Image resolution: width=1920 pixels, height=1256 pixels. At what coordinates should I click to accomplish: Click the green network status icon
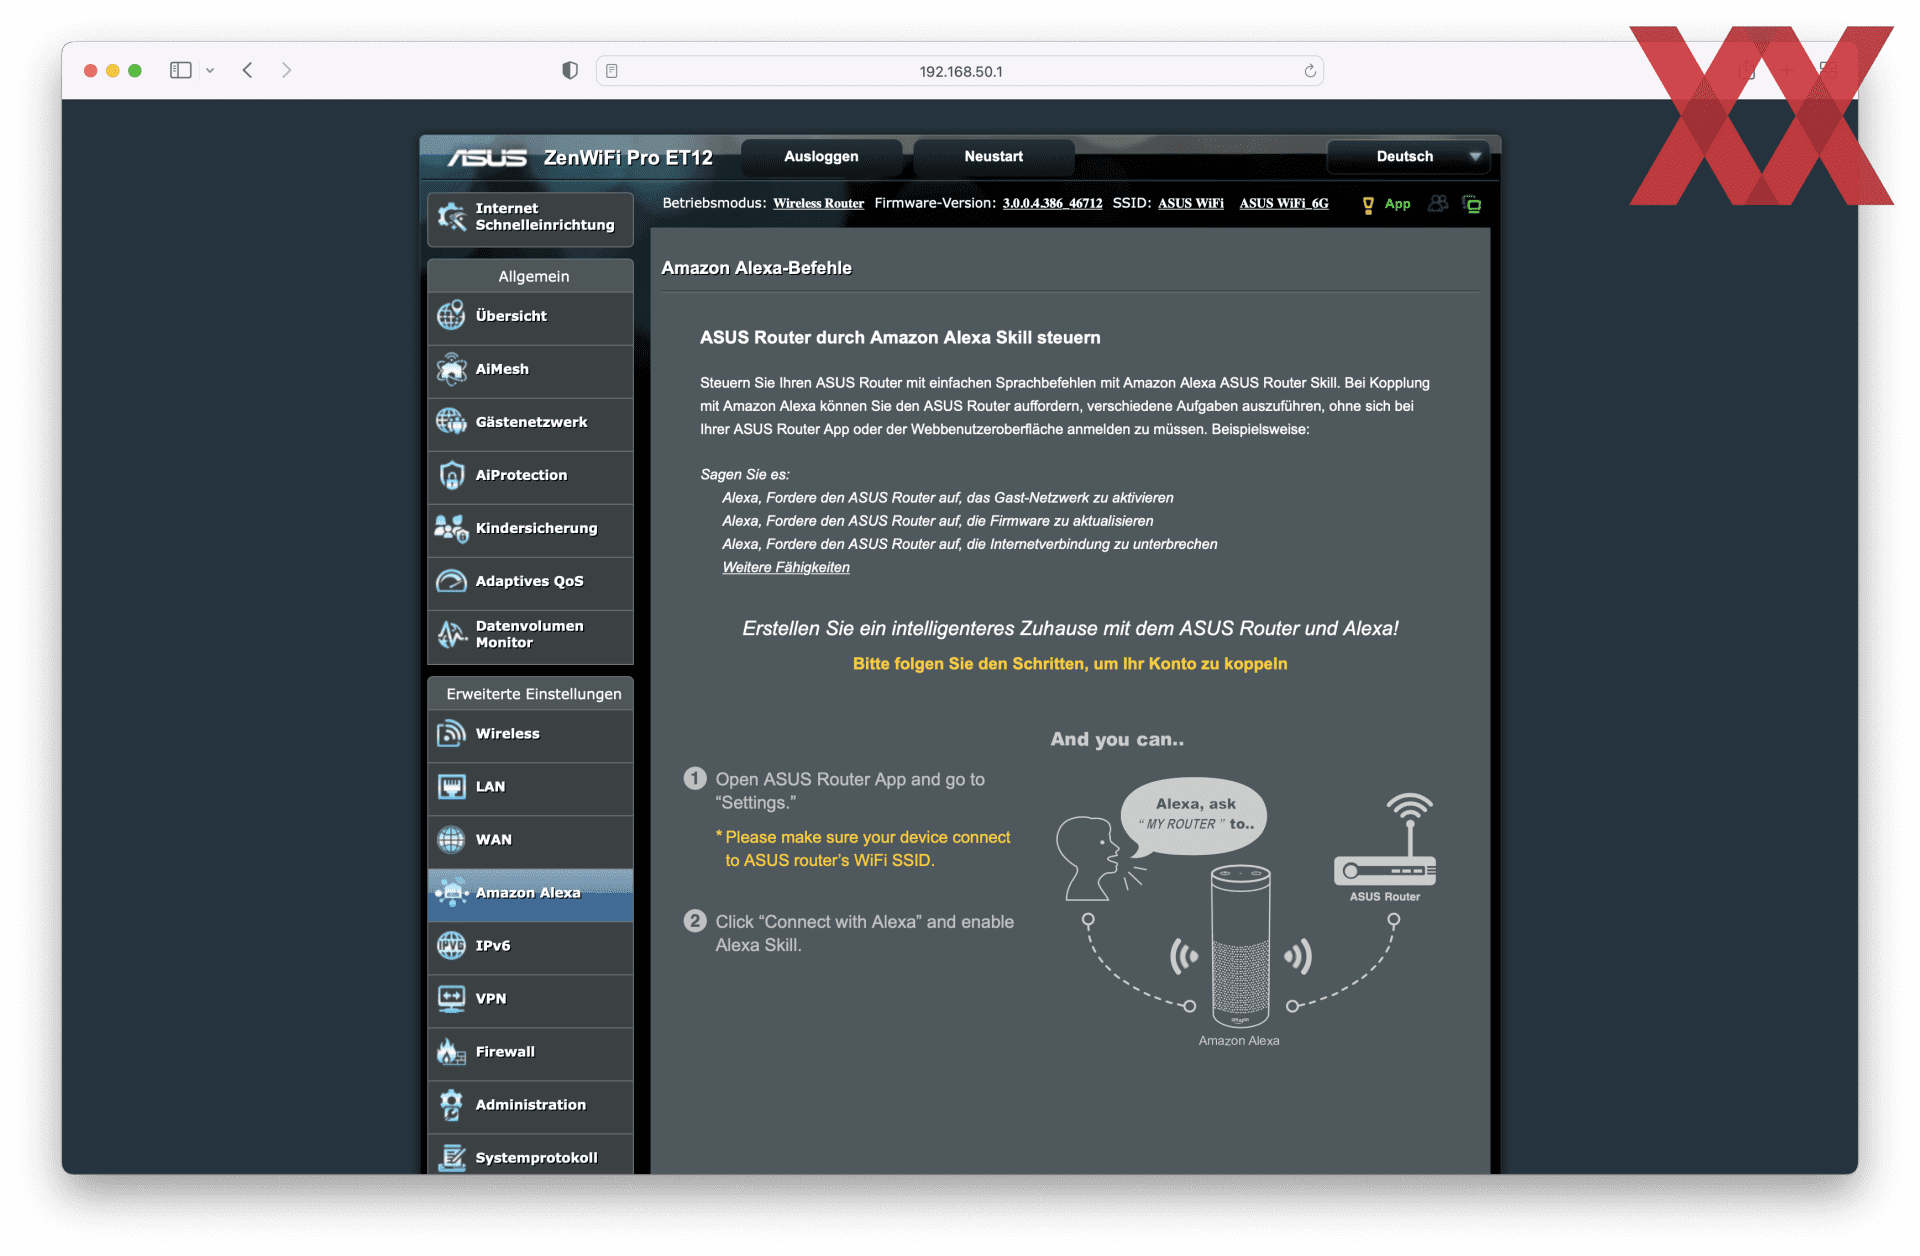click(x=1472, y=204)
